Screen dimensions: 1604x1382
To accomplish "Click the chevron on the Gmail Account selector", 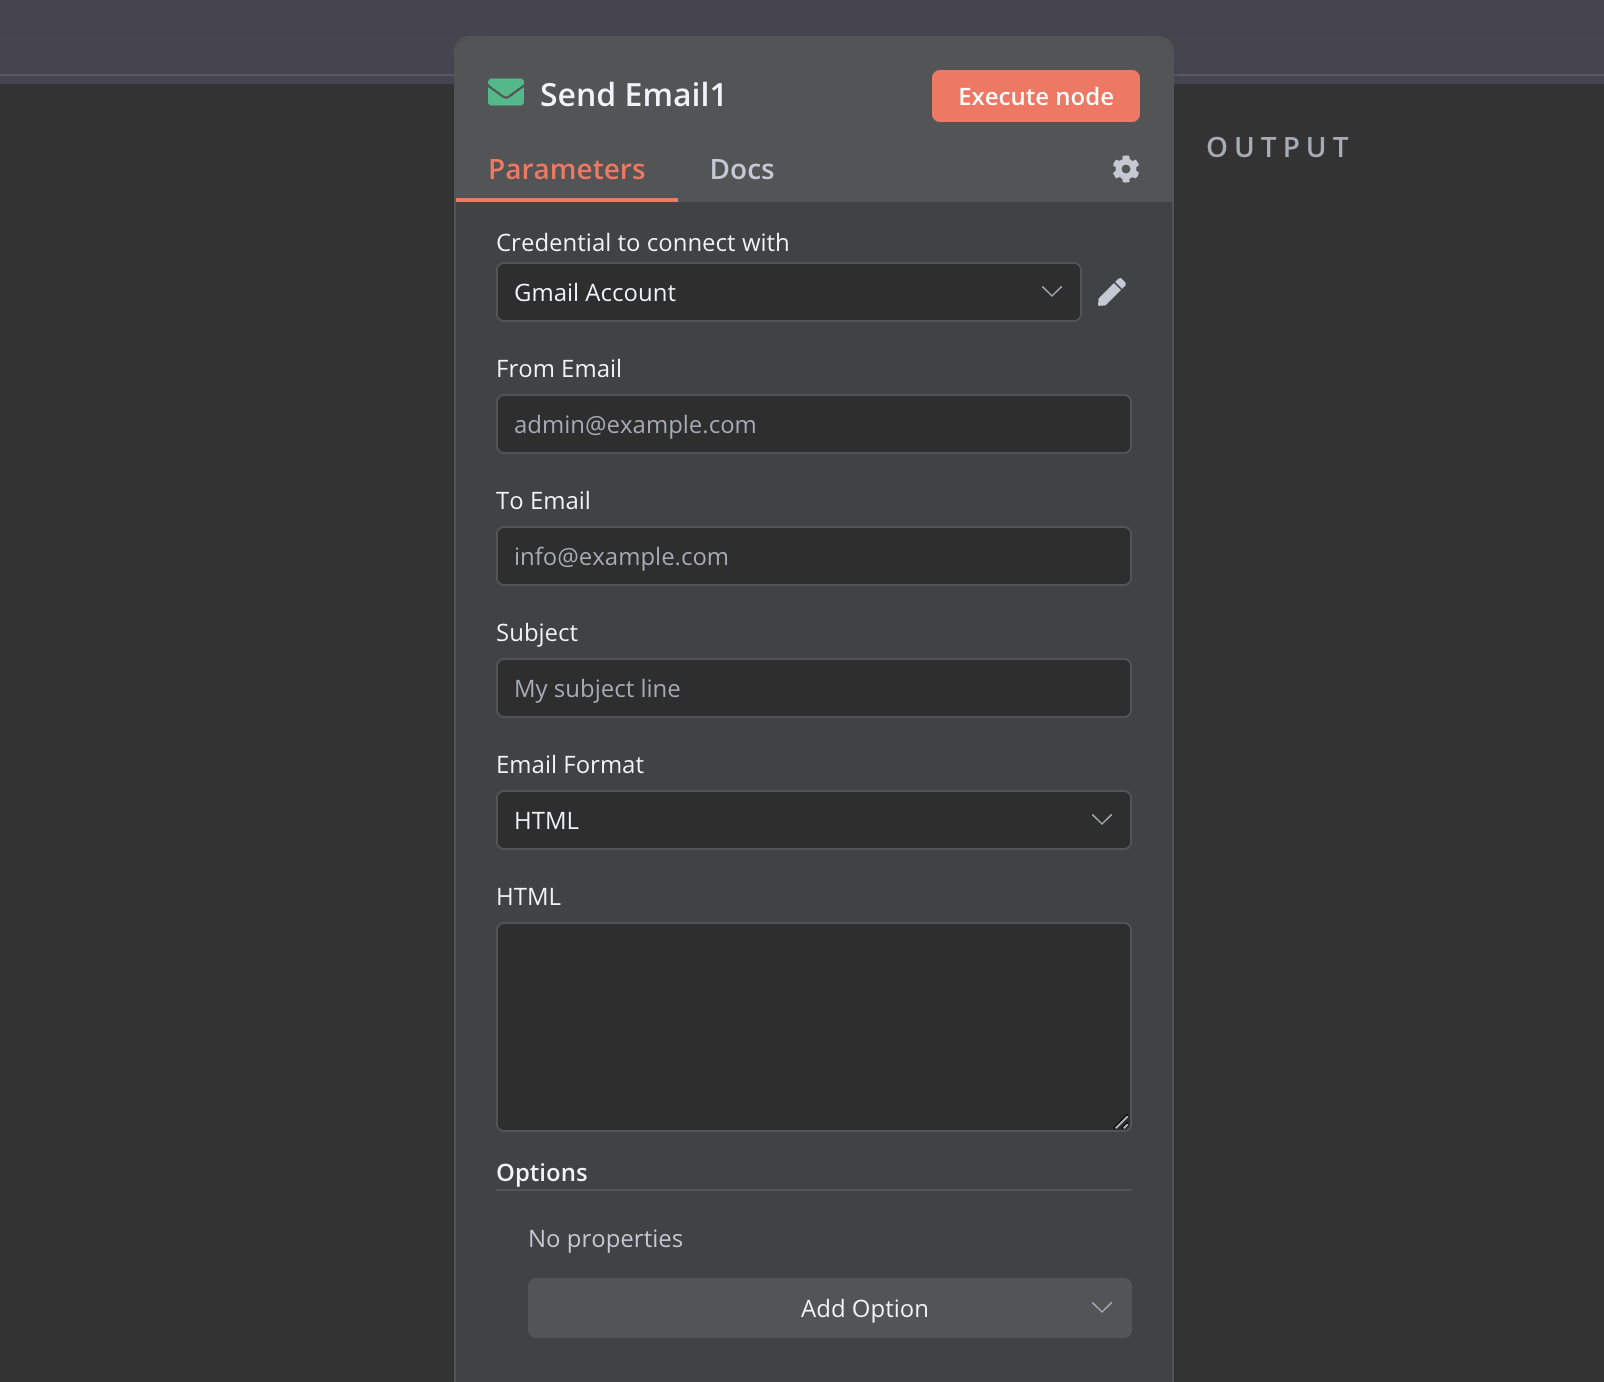I will pyautogui.click(x=1050, y=292).
